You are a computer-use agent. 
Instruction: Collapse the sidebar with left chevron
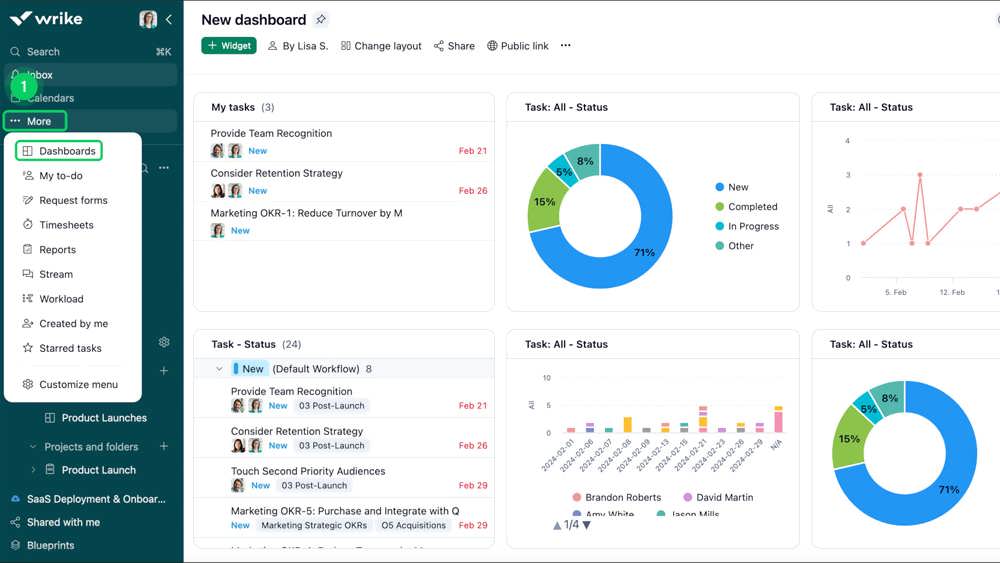coord(169,19)
